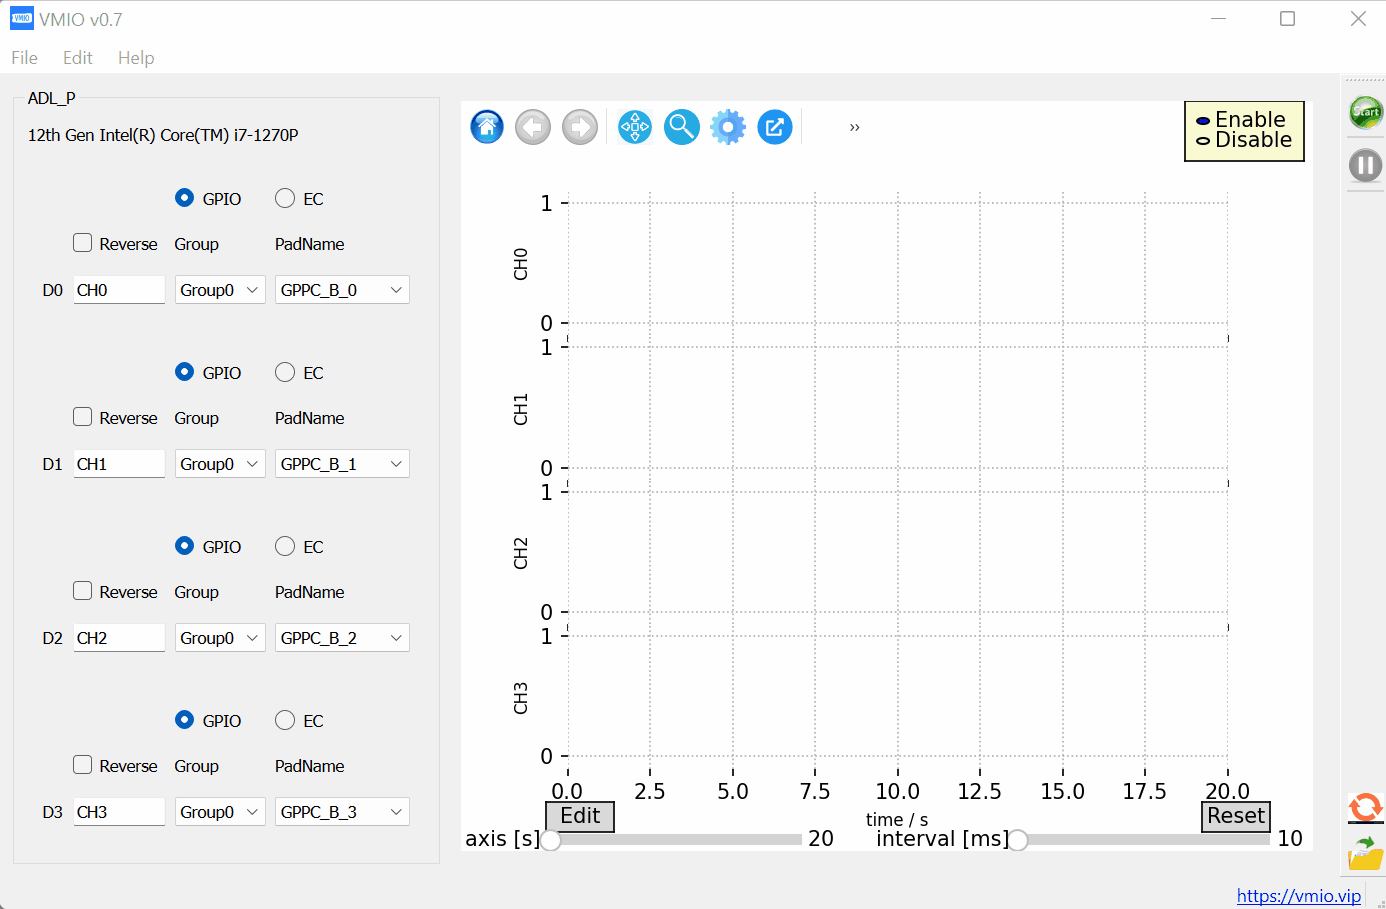This screenshot has height=909, width=1386.
Task: Click the VMIO app logo icon
Action: [x=22, y=18]
